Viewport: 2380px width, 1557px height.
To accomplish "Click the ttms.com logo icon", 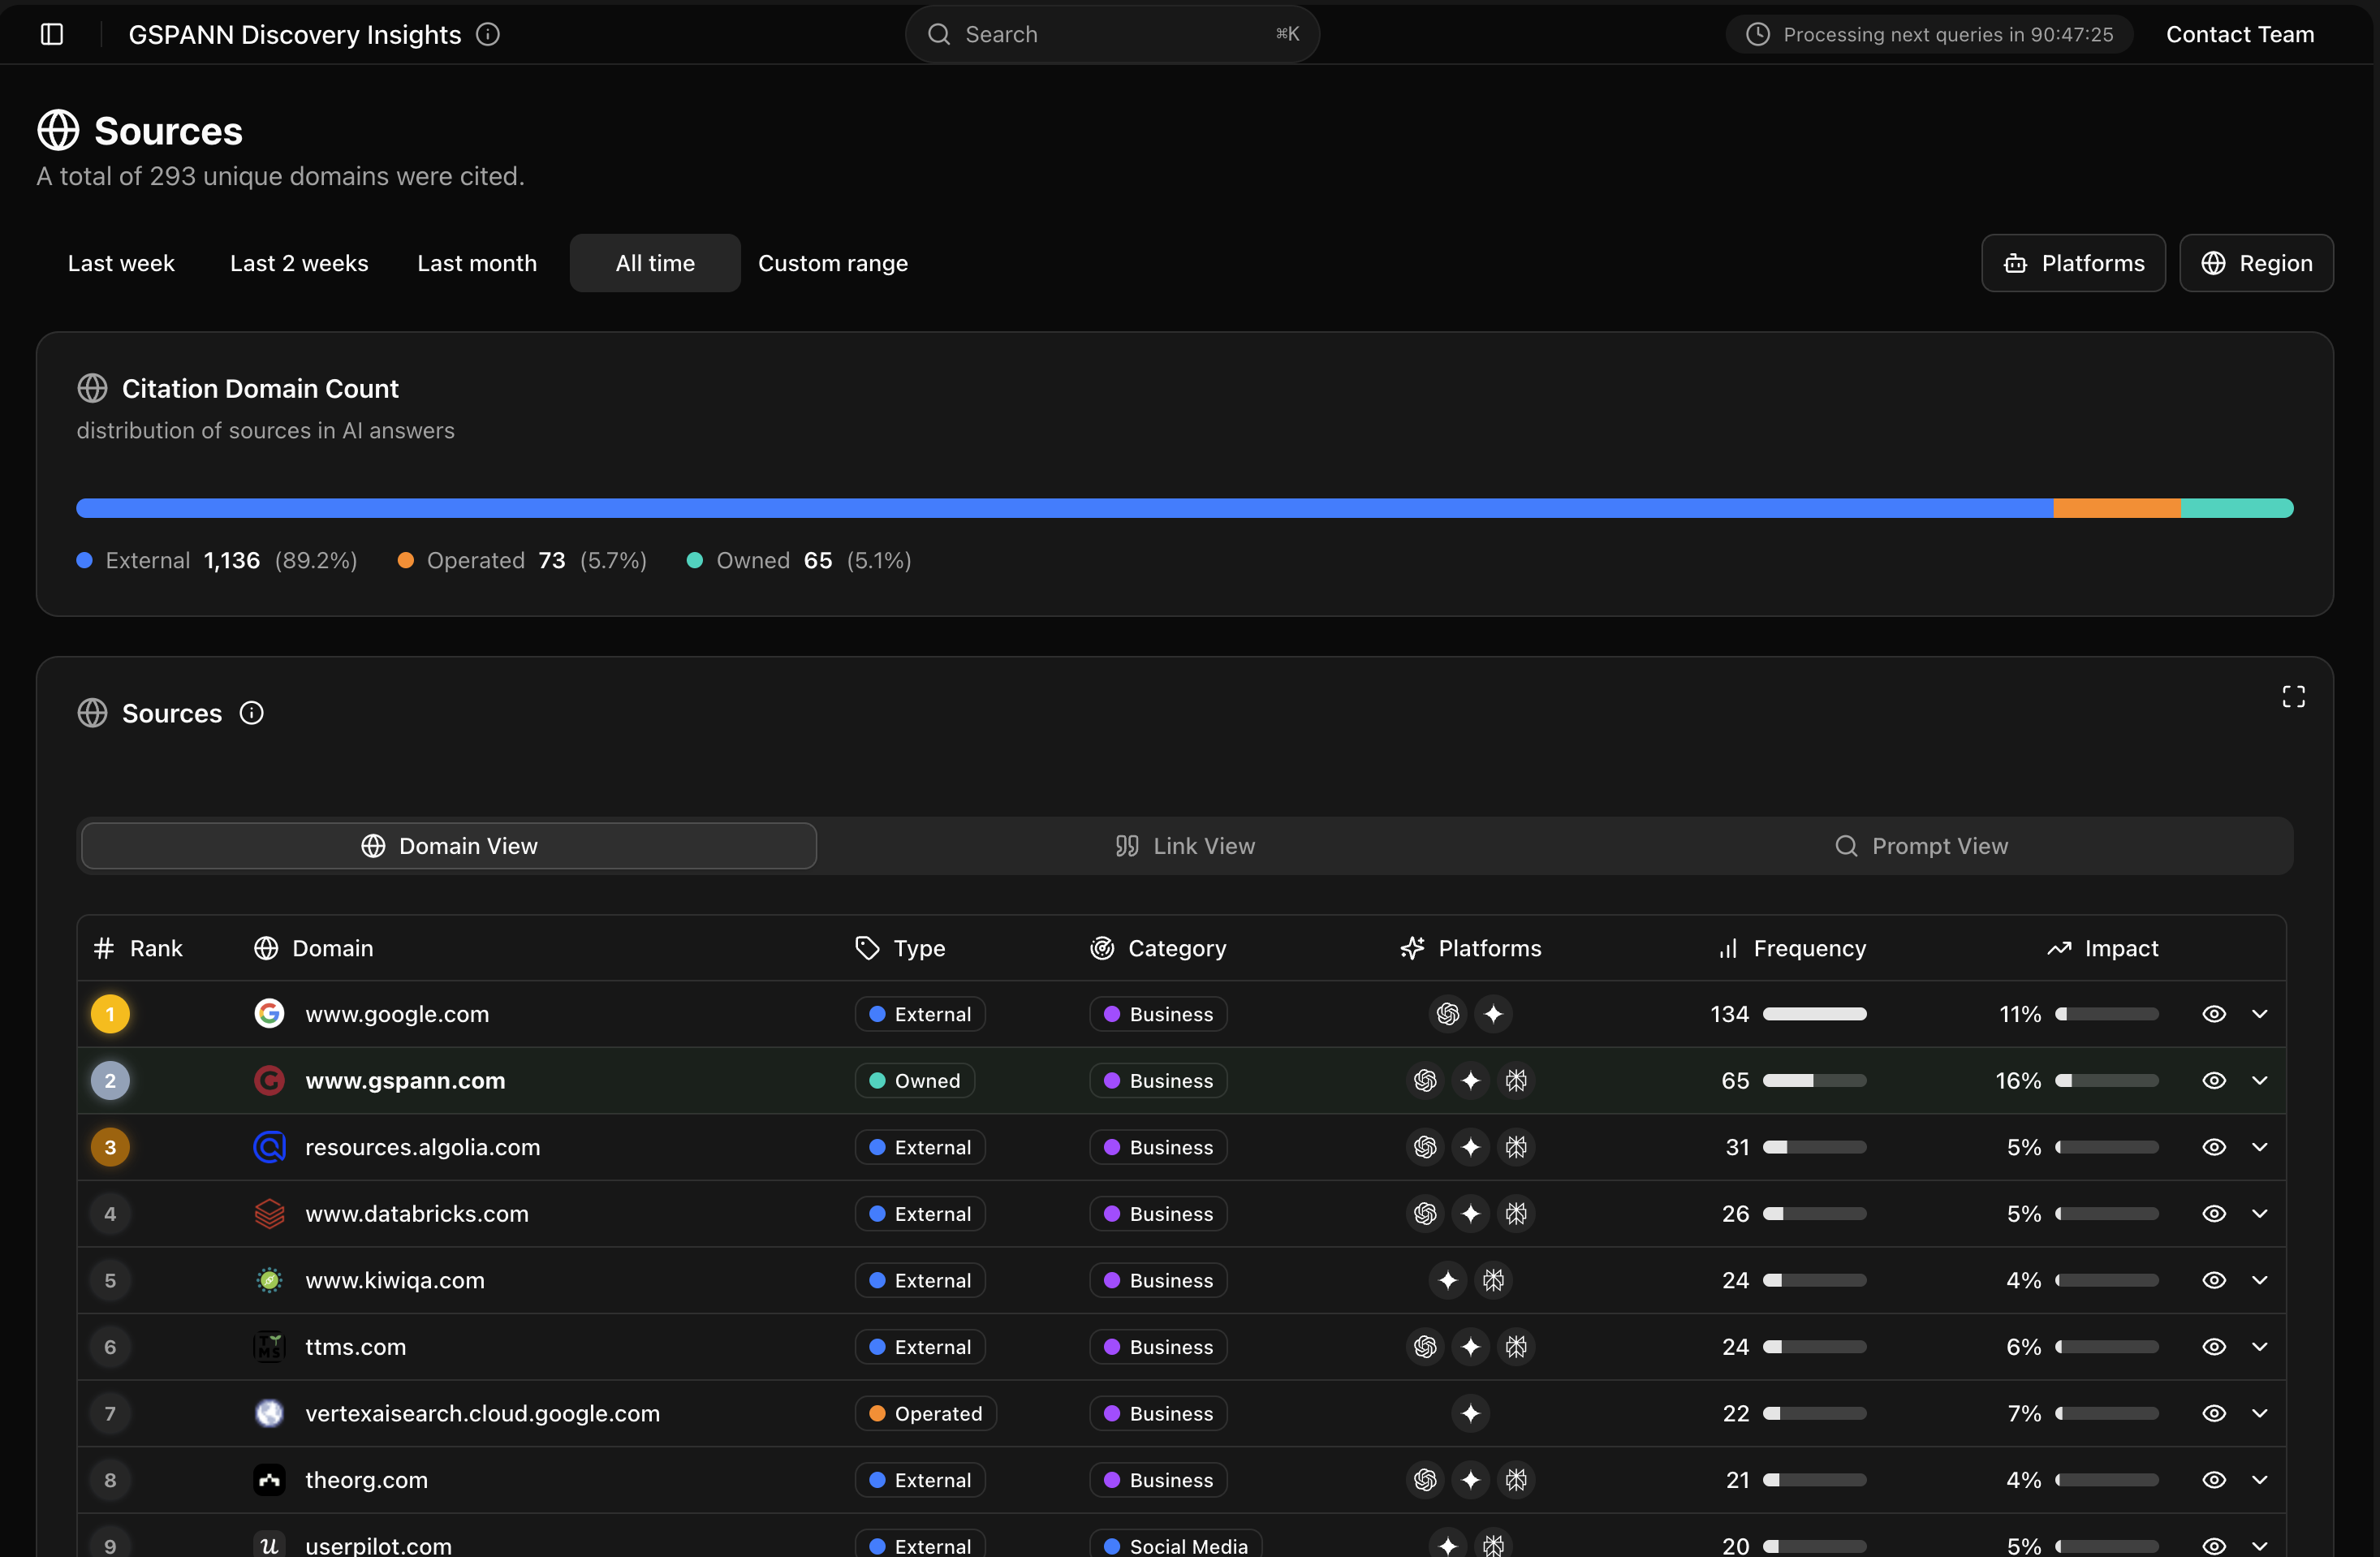I will coord(269,1347).
